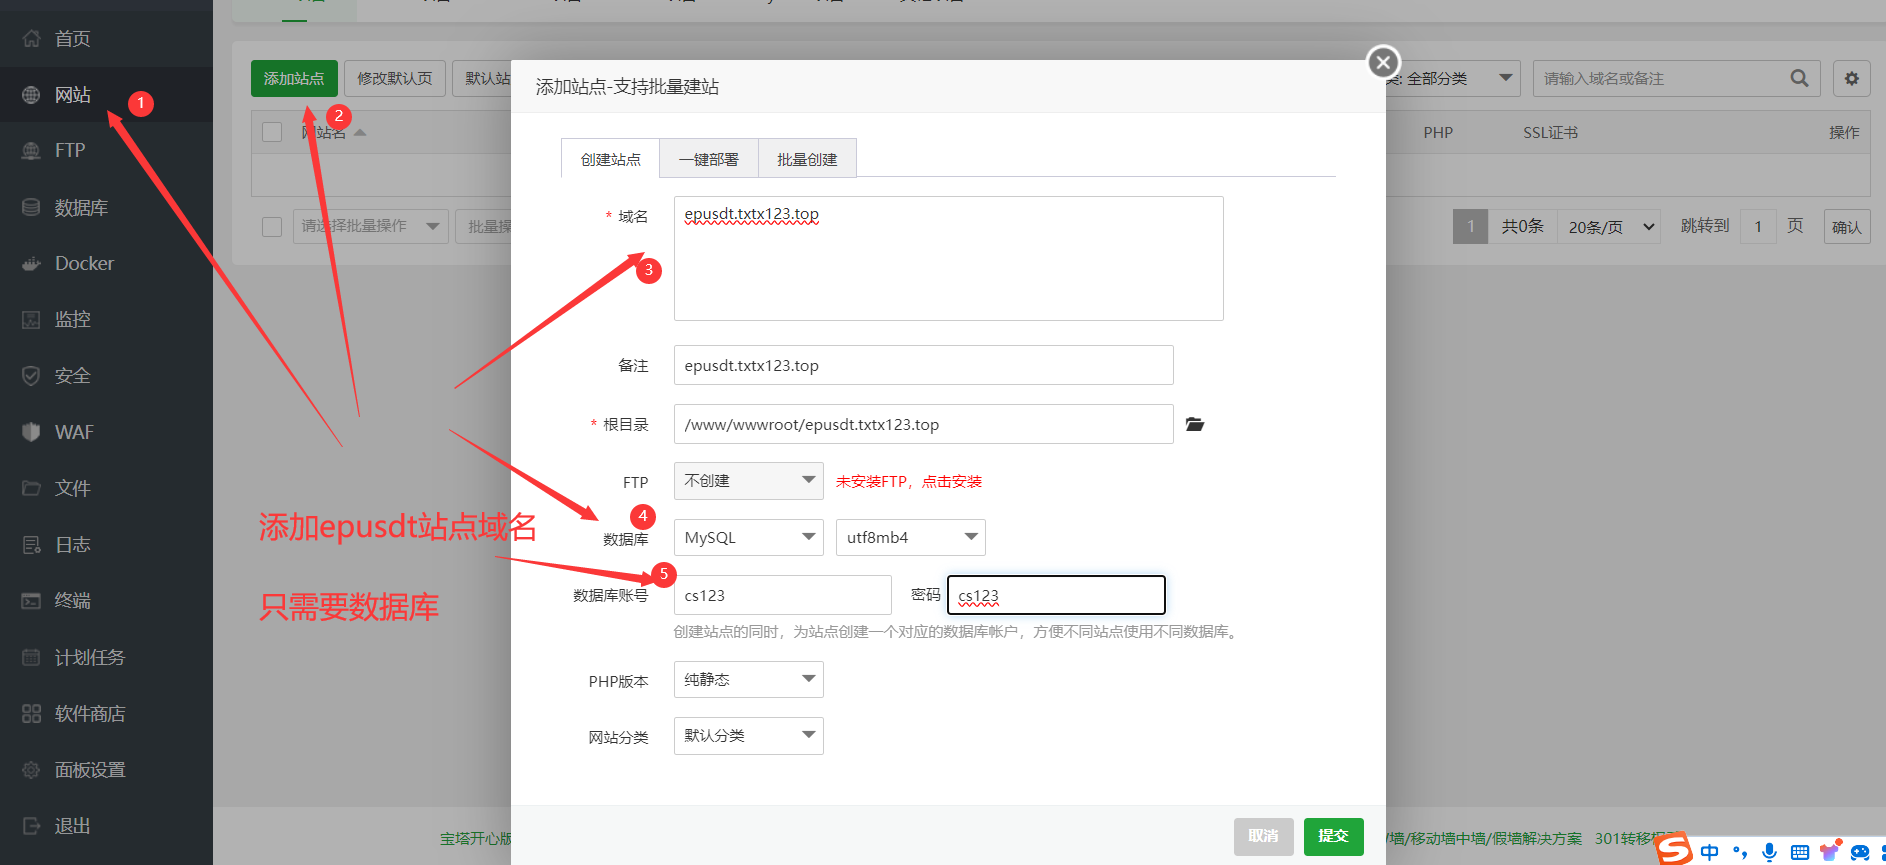Click the 修改默认页 button

click(395, 78)
